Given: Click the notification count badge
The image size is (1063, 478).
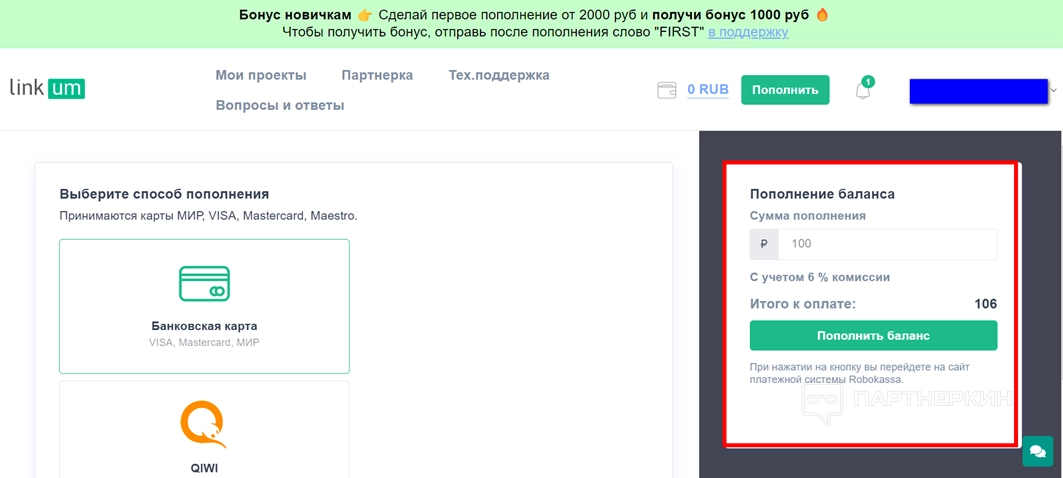Looking at the screenshot, I should (x=869, y=81).
